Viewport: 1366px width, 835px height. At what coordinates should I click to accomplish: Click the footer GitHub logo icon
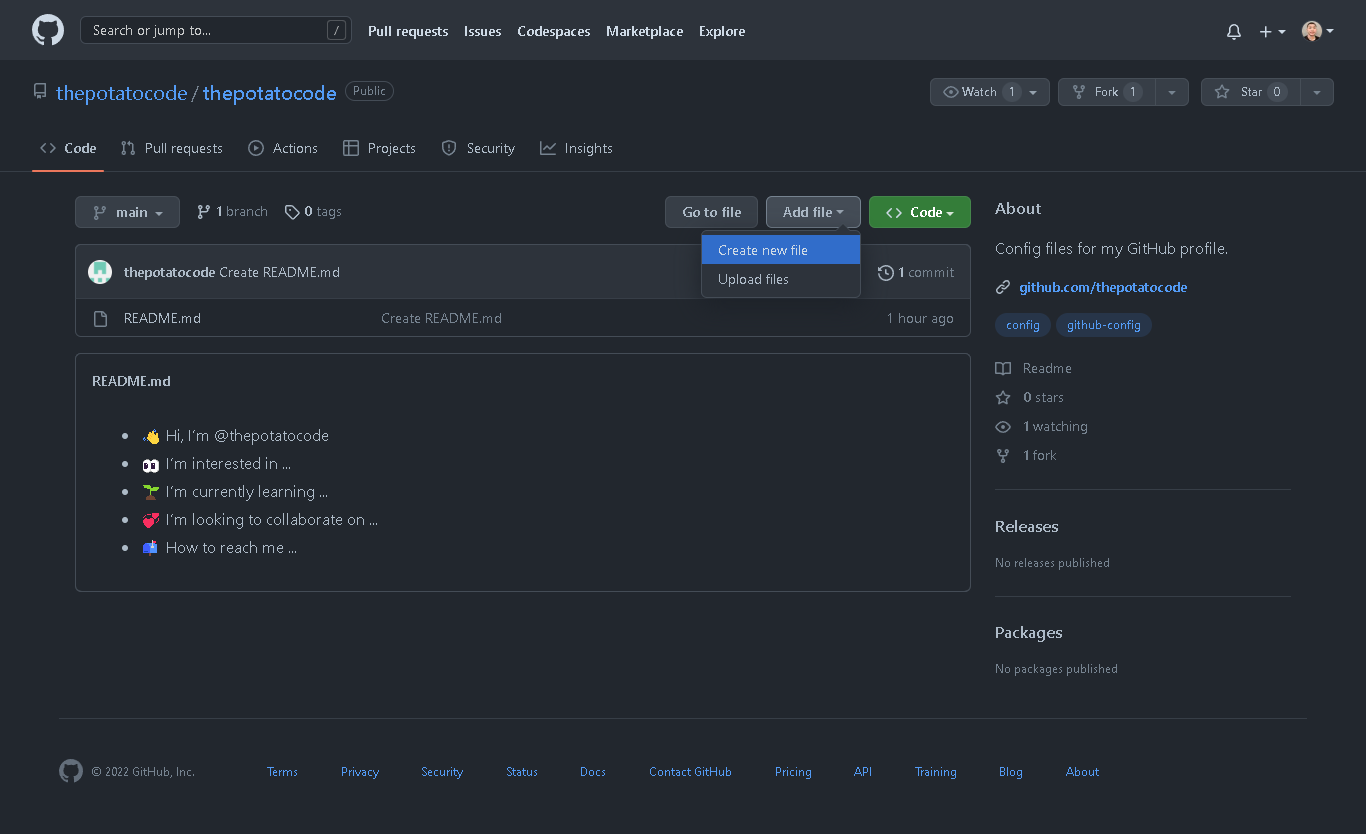[x=71, y=771]
